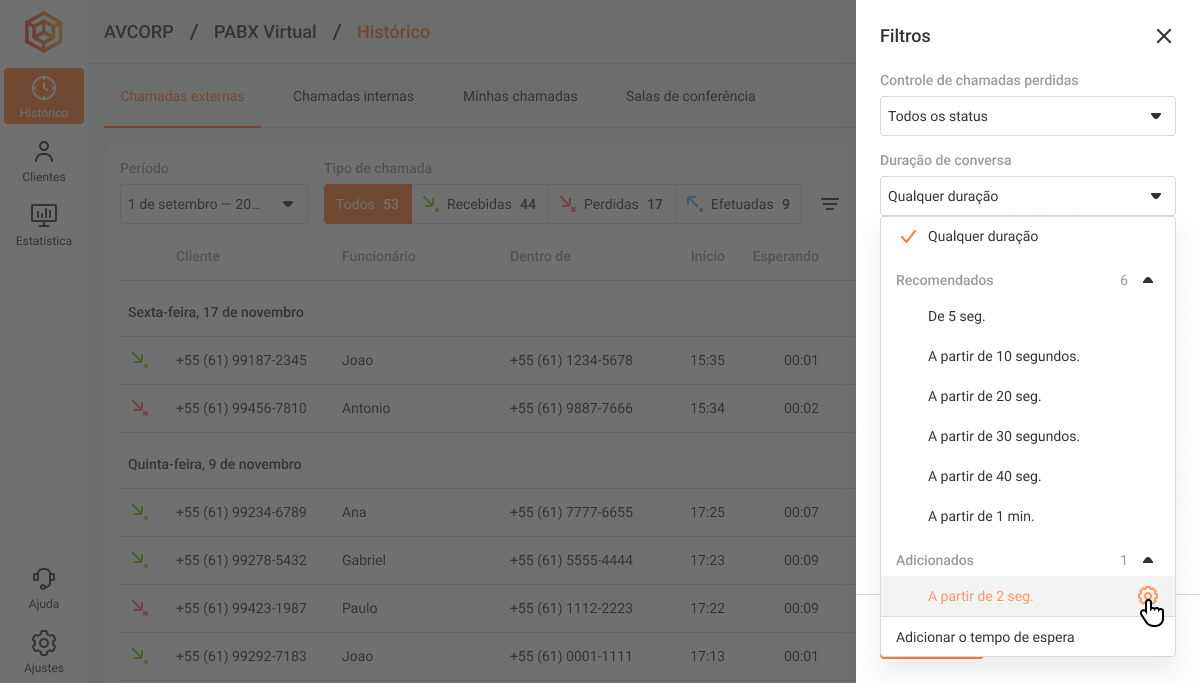Image resolution: width=1200 pixels, height=683 pixels.
Task: Click 'Adicionar o tempo de espera'
Action: tap(985, 637)
